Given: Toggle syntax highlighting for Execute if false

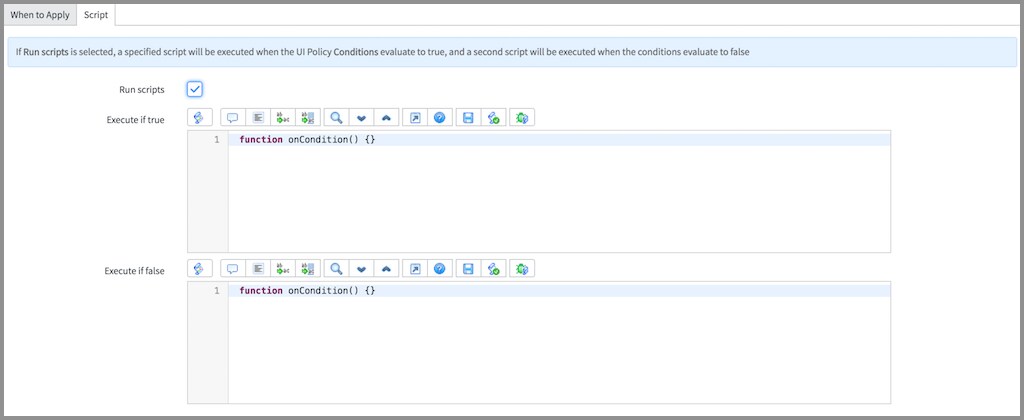Looking at the screenshot, I should [x=200, y=268].
